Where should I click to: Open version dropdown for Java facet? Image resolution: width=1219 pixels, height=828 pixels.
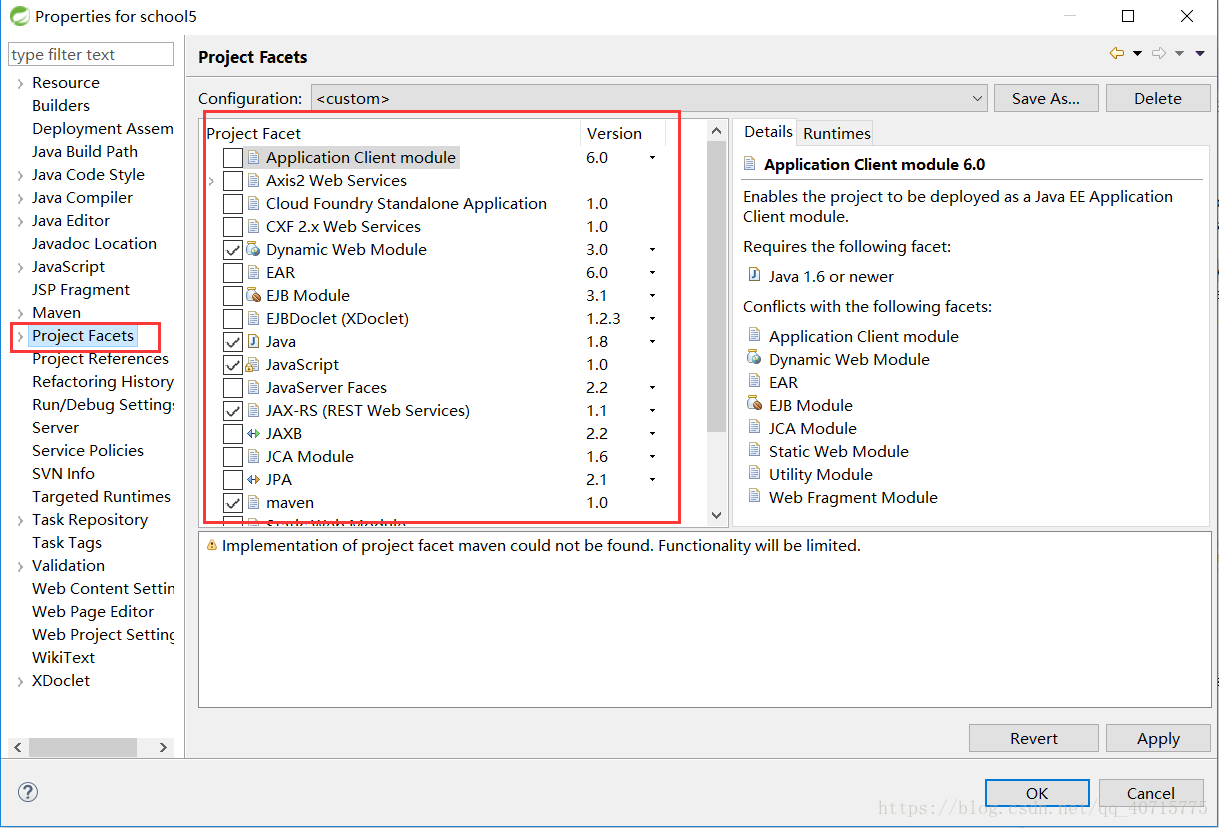coord(652,341)
